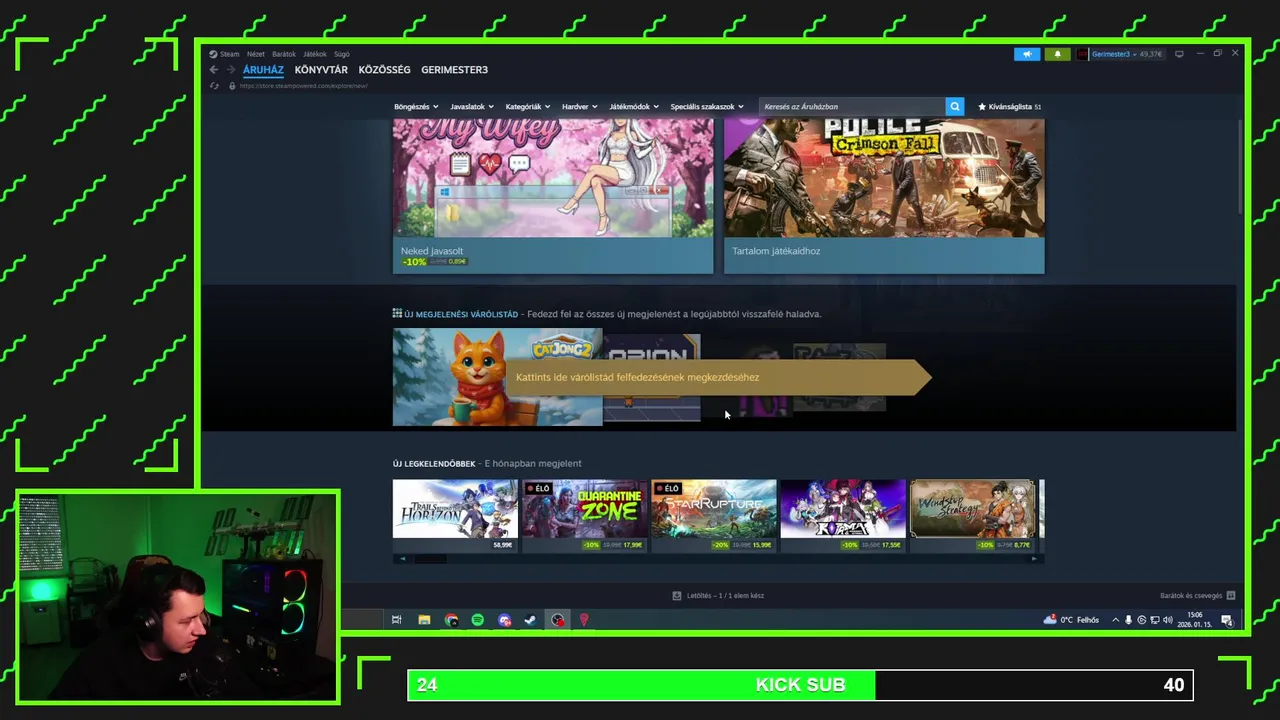Viewport: 1280px width, 720px height.
Task: Open the Nézet menu
Action: (256, 54)
